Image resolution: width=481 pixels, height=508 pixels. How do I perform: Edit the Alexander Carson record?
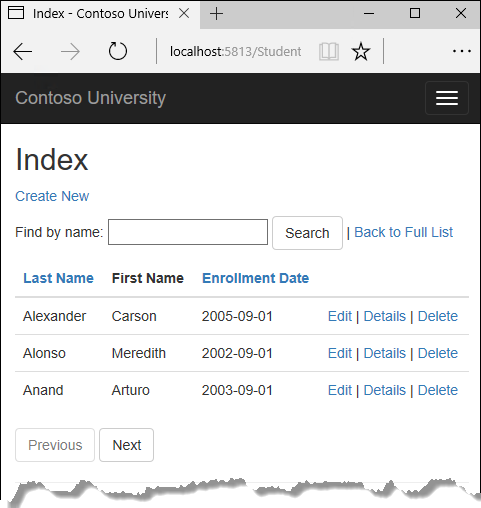[x=340, y=316]
